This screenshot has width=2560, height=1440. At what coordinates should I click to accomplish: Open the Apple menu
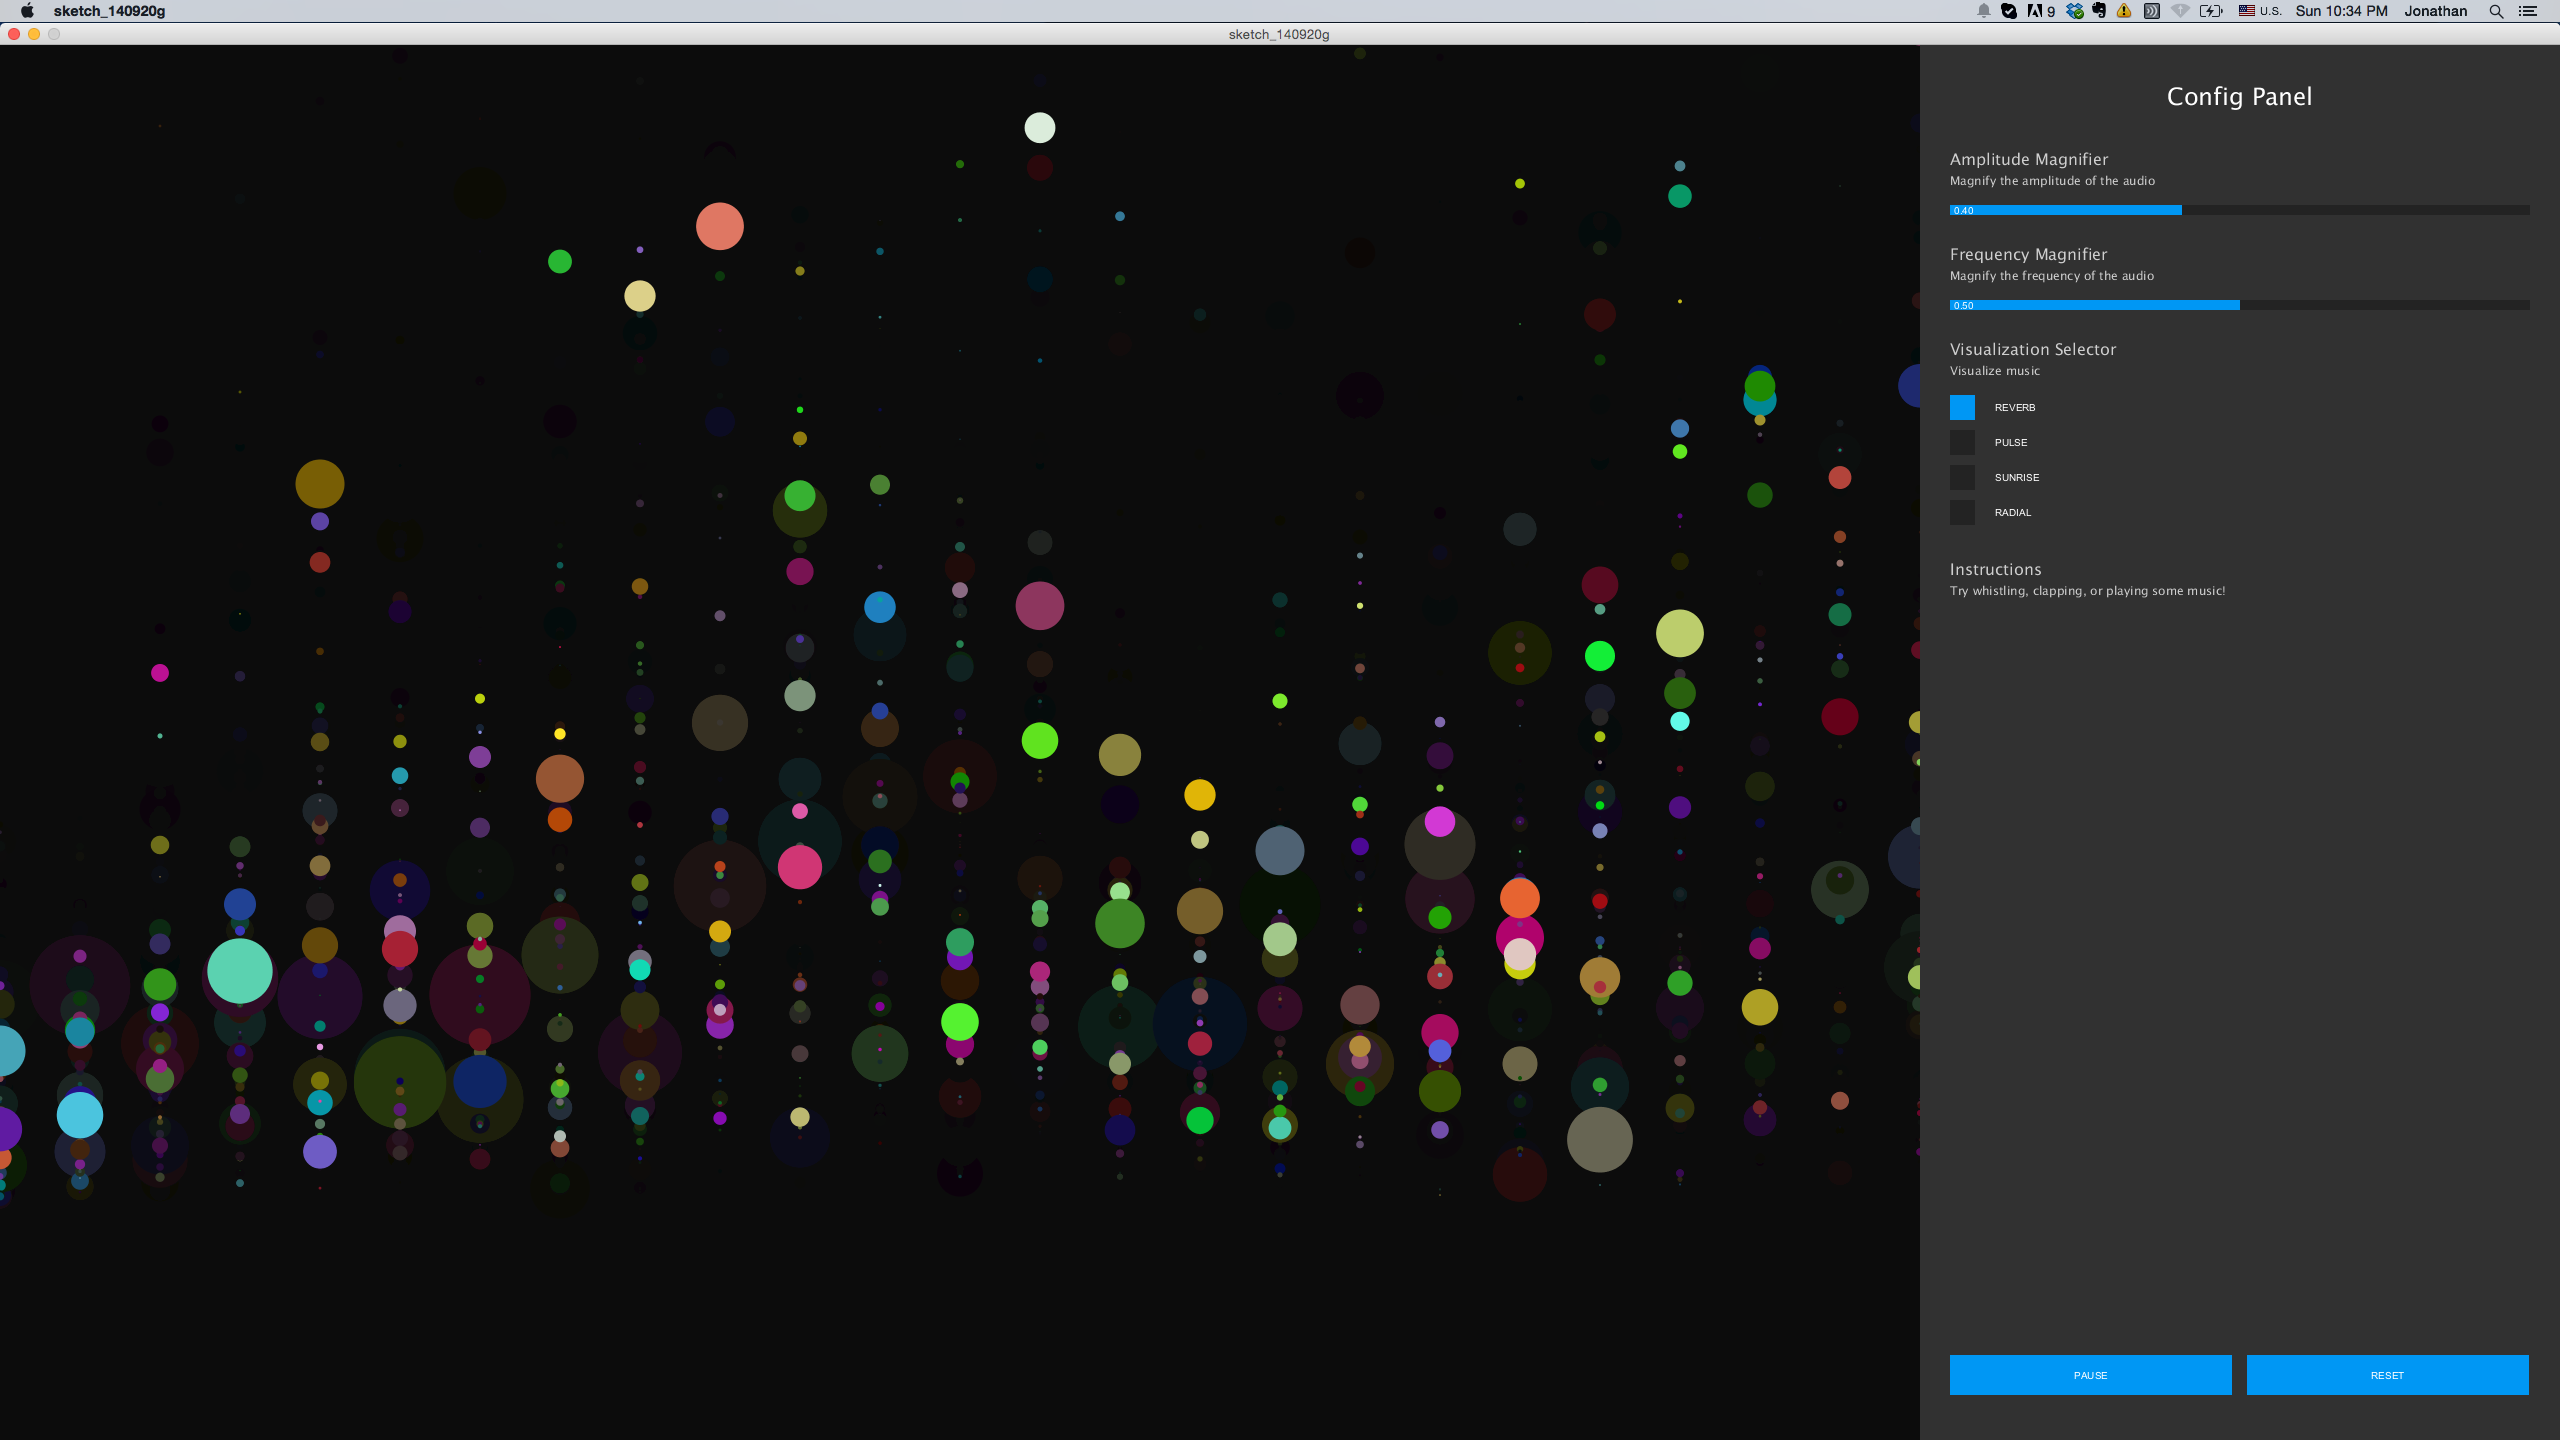[x=27, y=11]
